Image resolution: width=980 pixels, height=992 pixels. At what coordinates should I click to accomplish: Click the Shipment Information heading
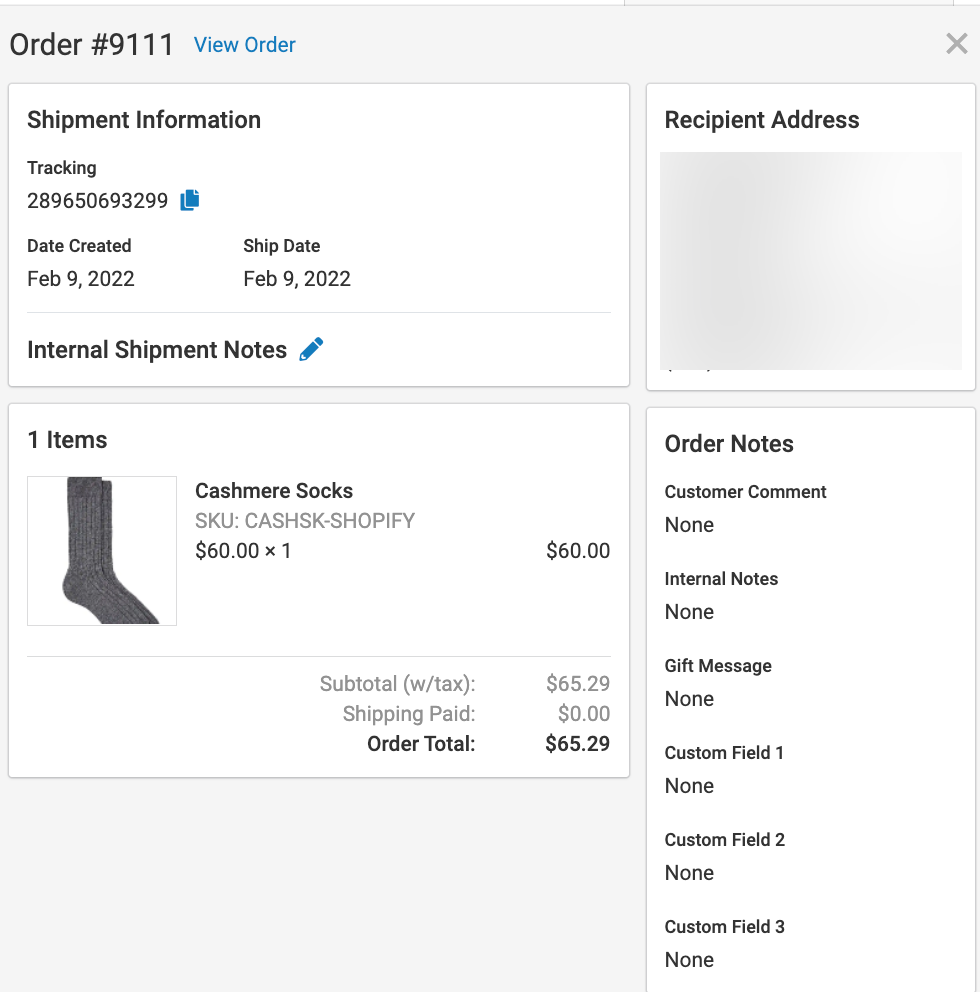[144, 120]
